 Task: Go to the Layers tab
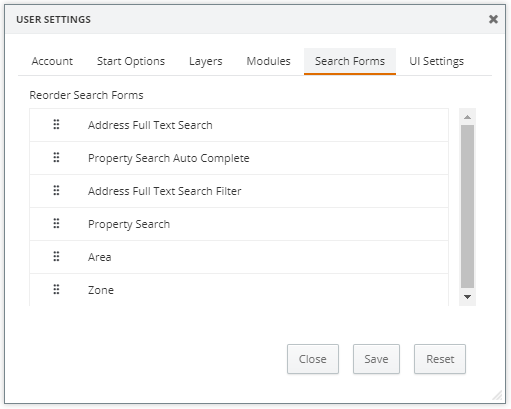click(x=206, y=61)
